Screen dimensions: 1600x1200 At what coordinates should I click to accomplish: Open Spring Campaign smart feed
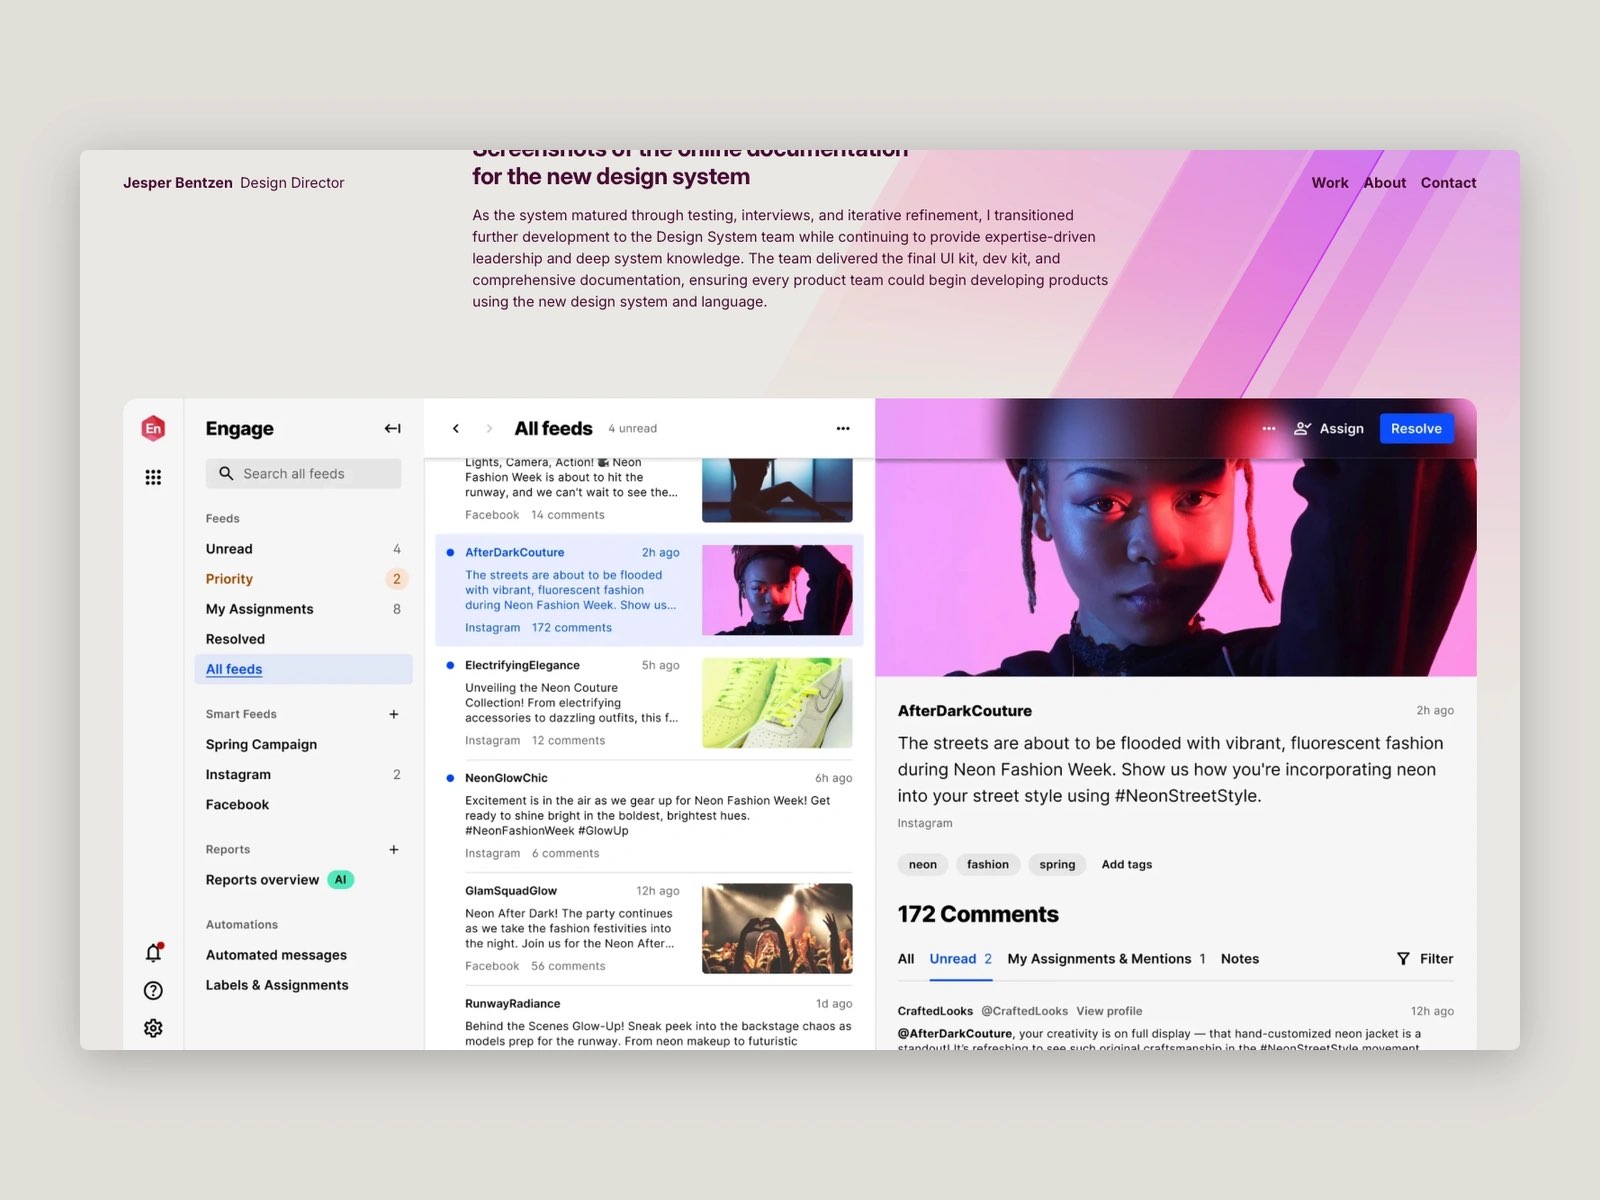point(303,744)
